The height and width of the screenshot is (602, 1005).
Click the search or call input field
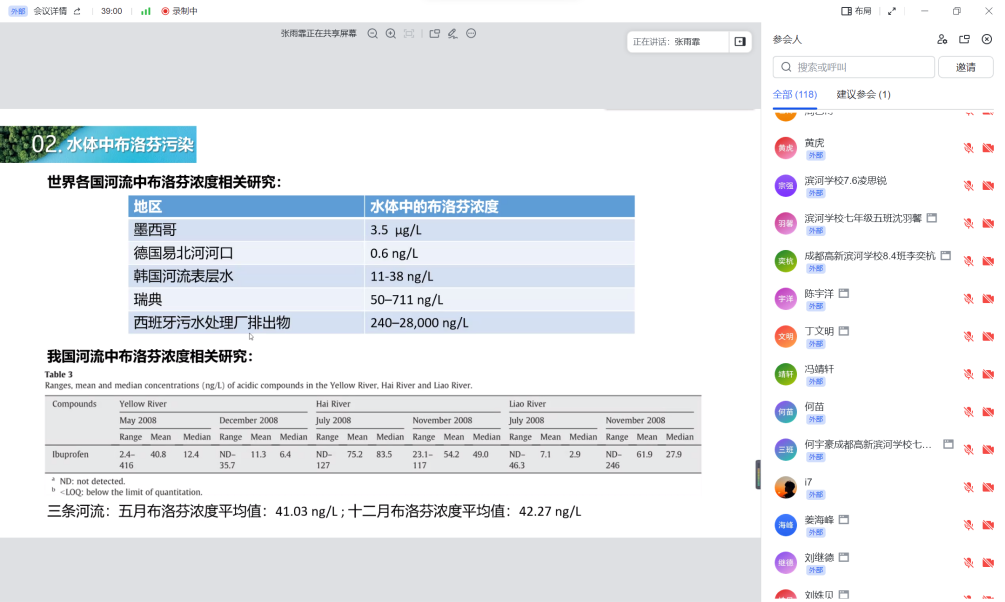[x=853, y=66]
